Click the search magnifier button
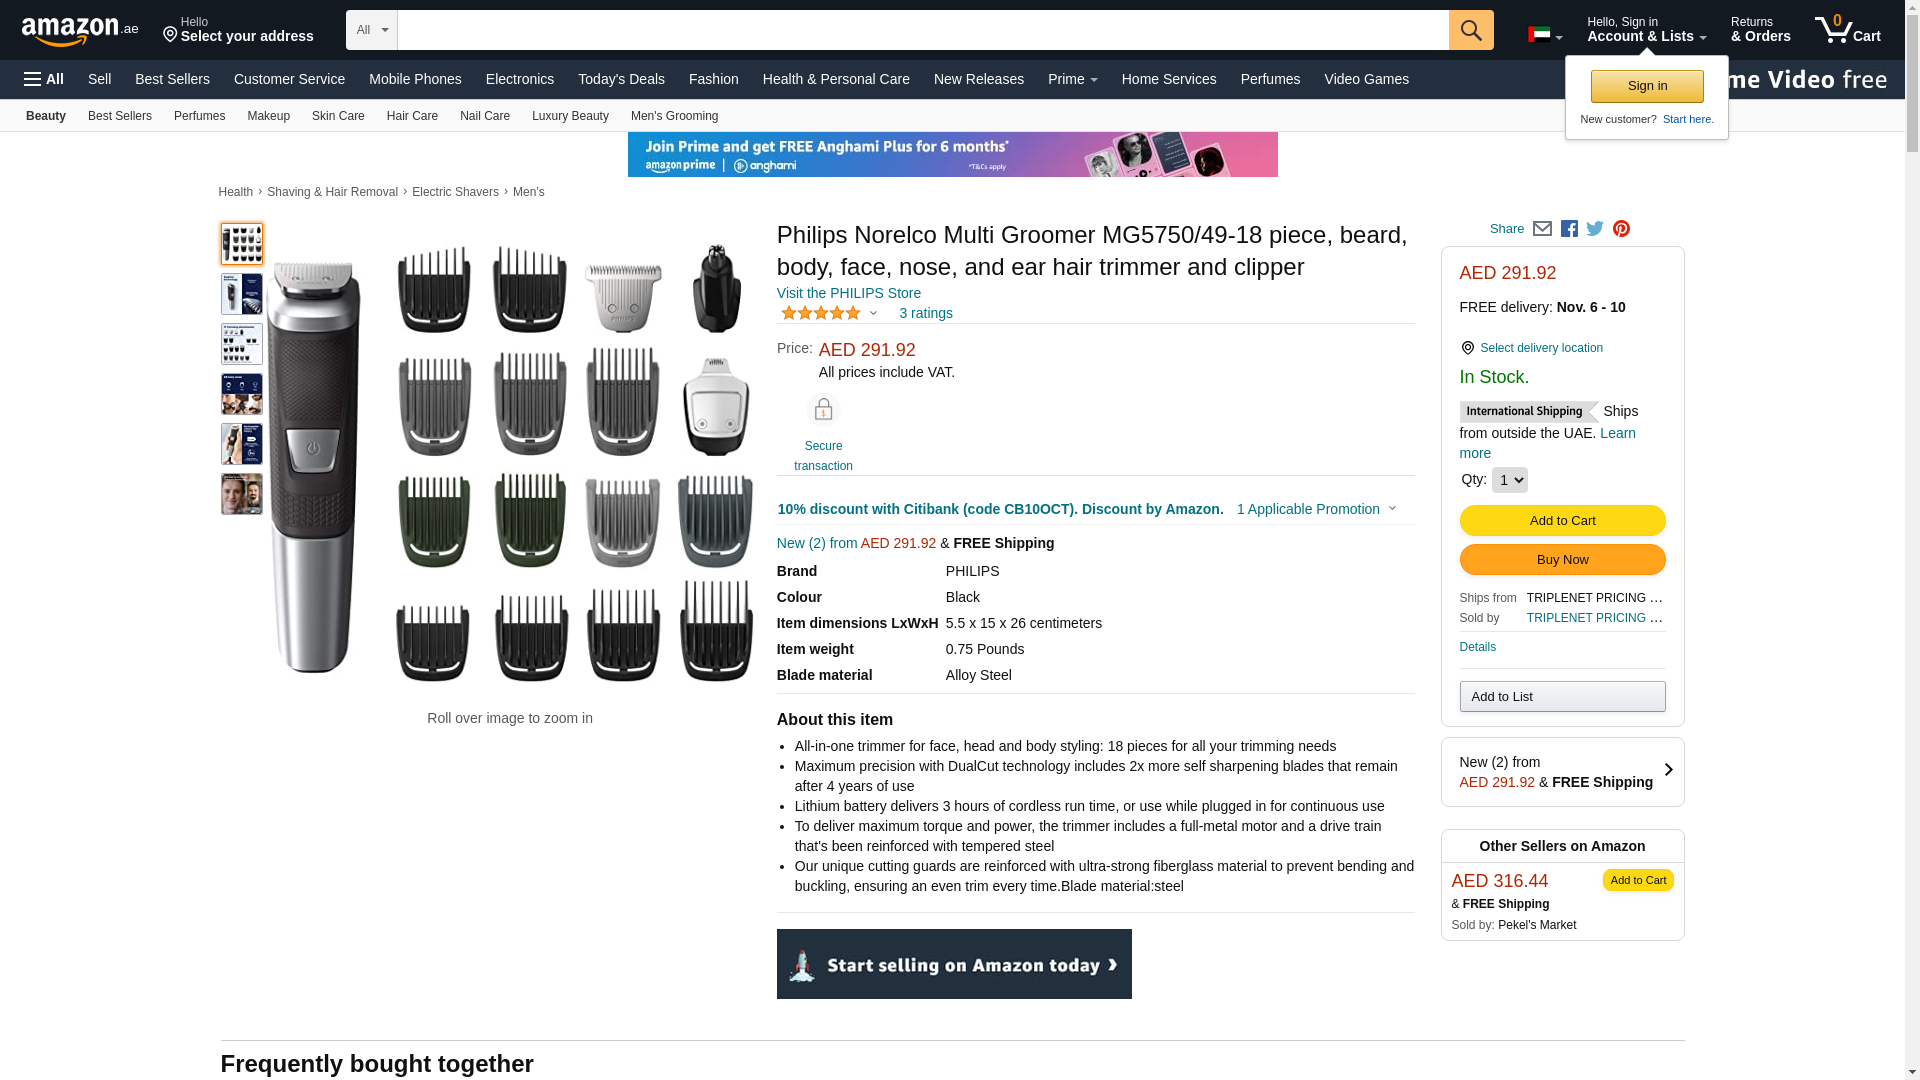This screenshot has width=1920, height=1080. tap(1470, 30)
